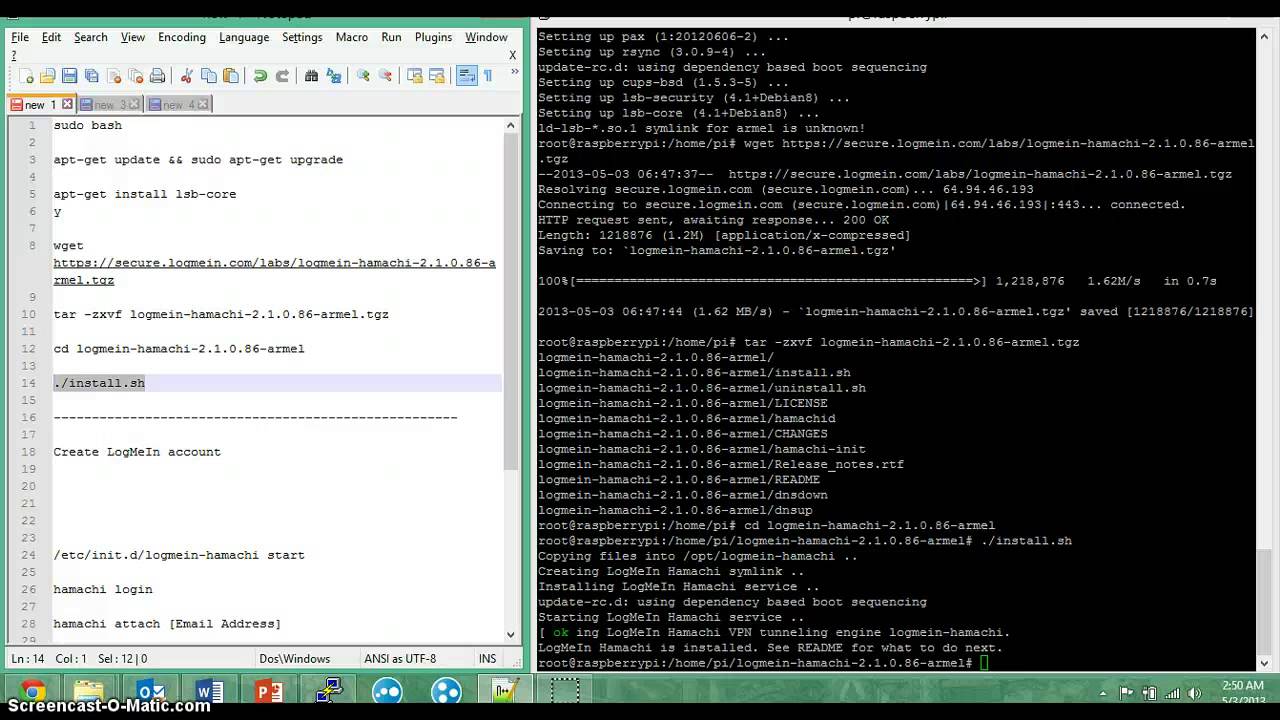Click the Zoom In toolbar icon
Screen dimensions: 1280x720
(x=363, y=76)
